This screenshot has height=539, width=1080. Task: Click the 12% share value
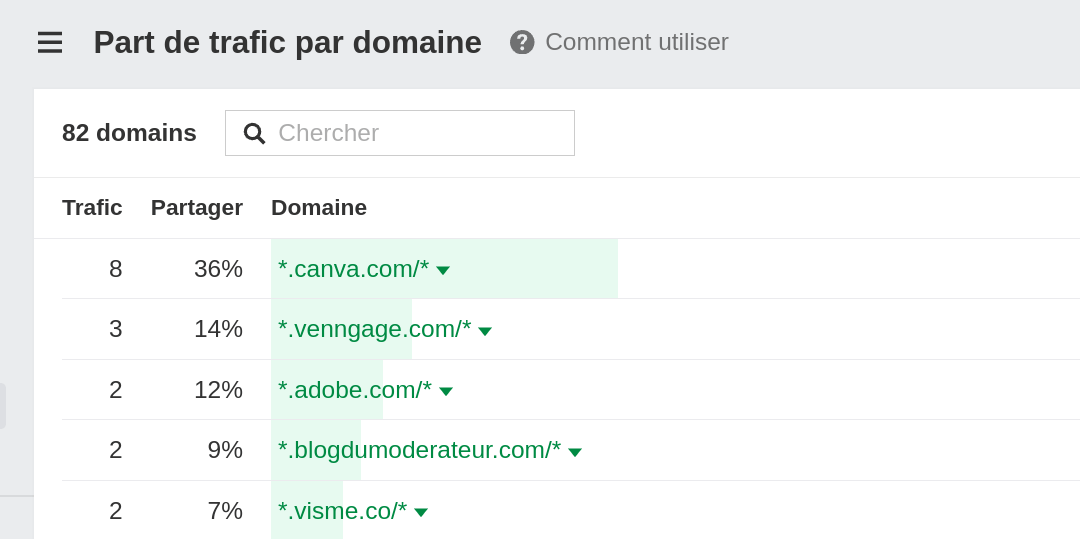pyautogui.click(x=218, y=390)
